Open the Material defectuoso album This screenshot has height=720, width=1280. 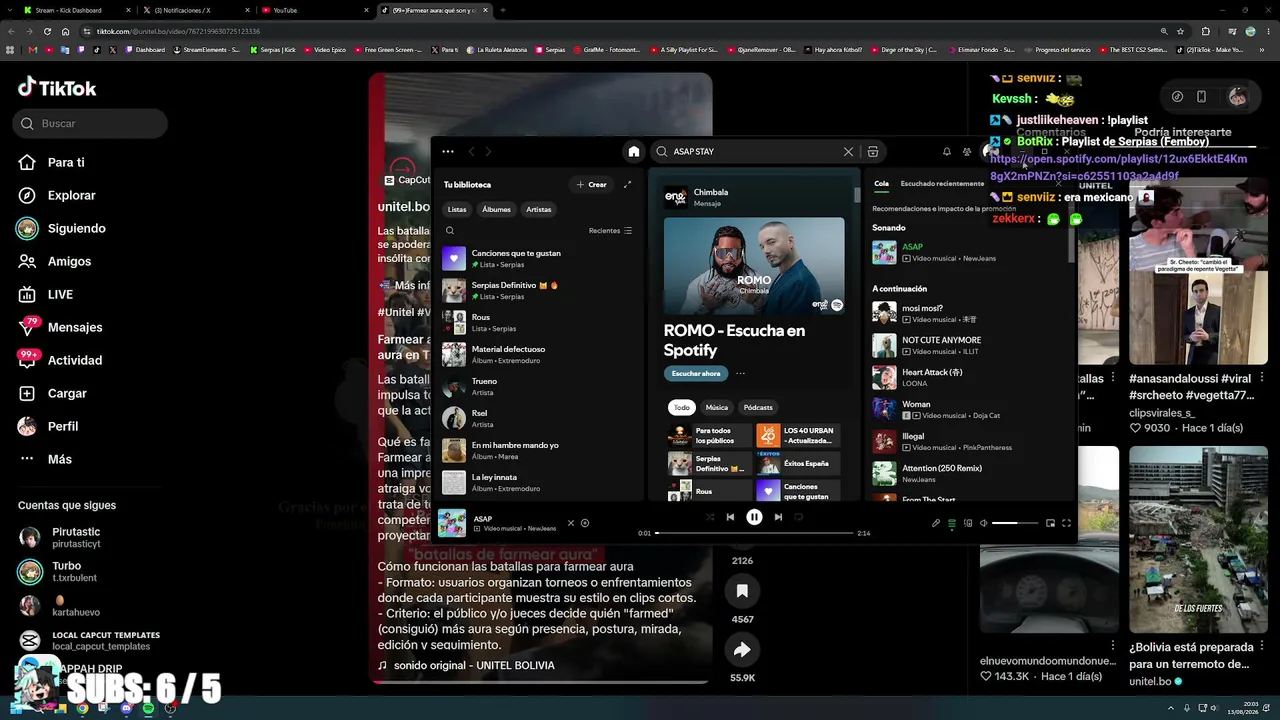(x=538, y=355)
